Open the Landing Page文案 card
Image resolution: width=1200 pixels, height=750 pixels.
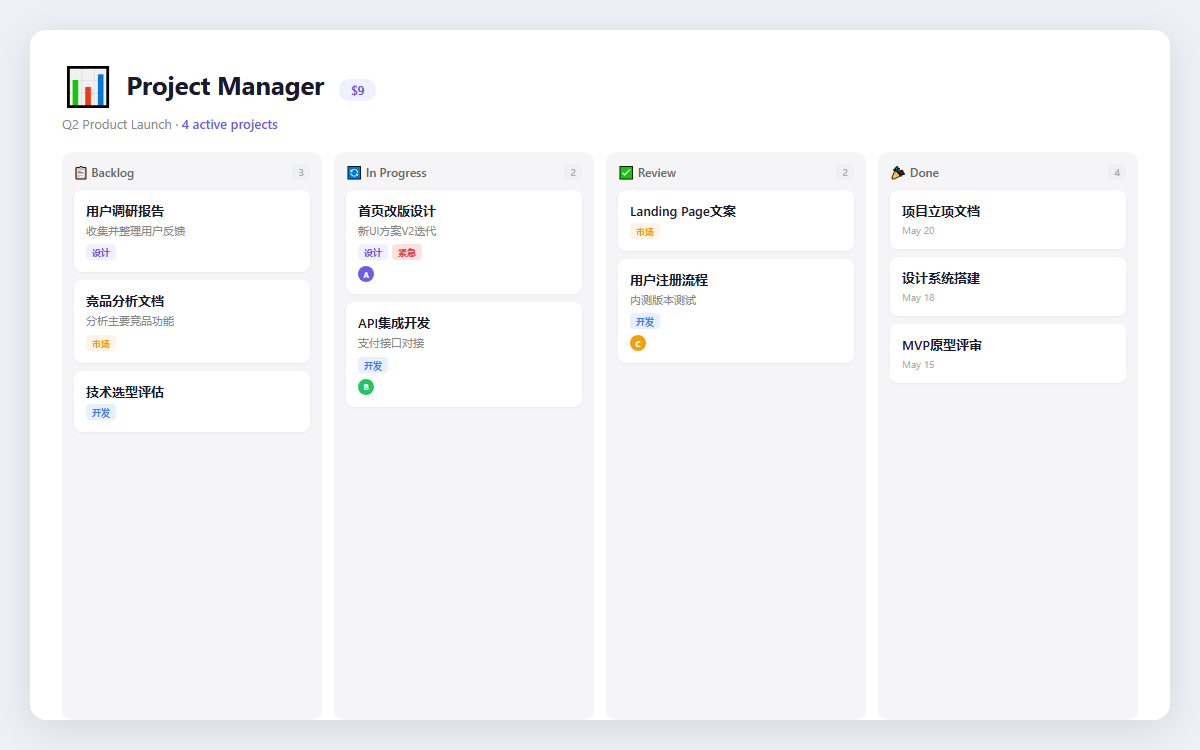736,220
